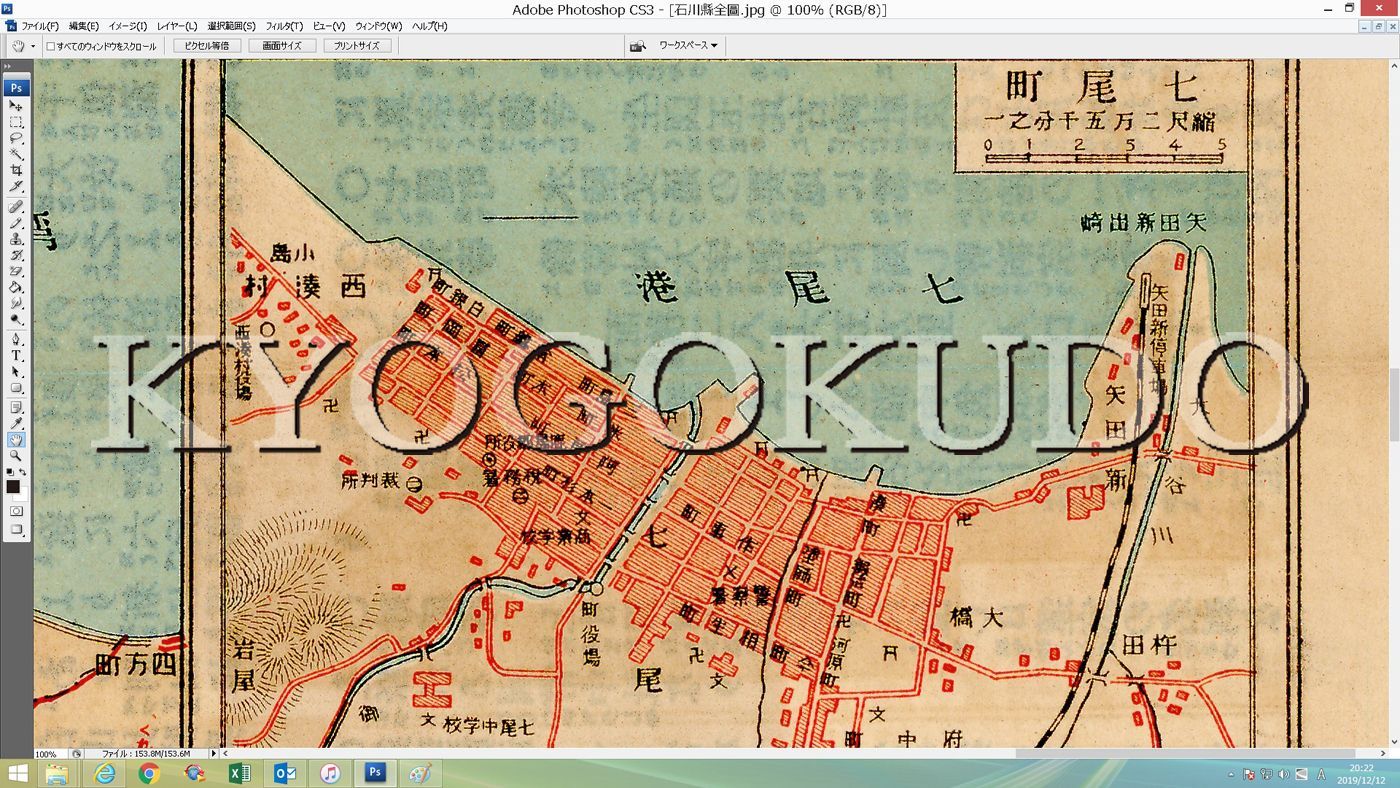Select the Healing Brush tool
This screenshot has width=1400, height=788.
pos(16,207)
